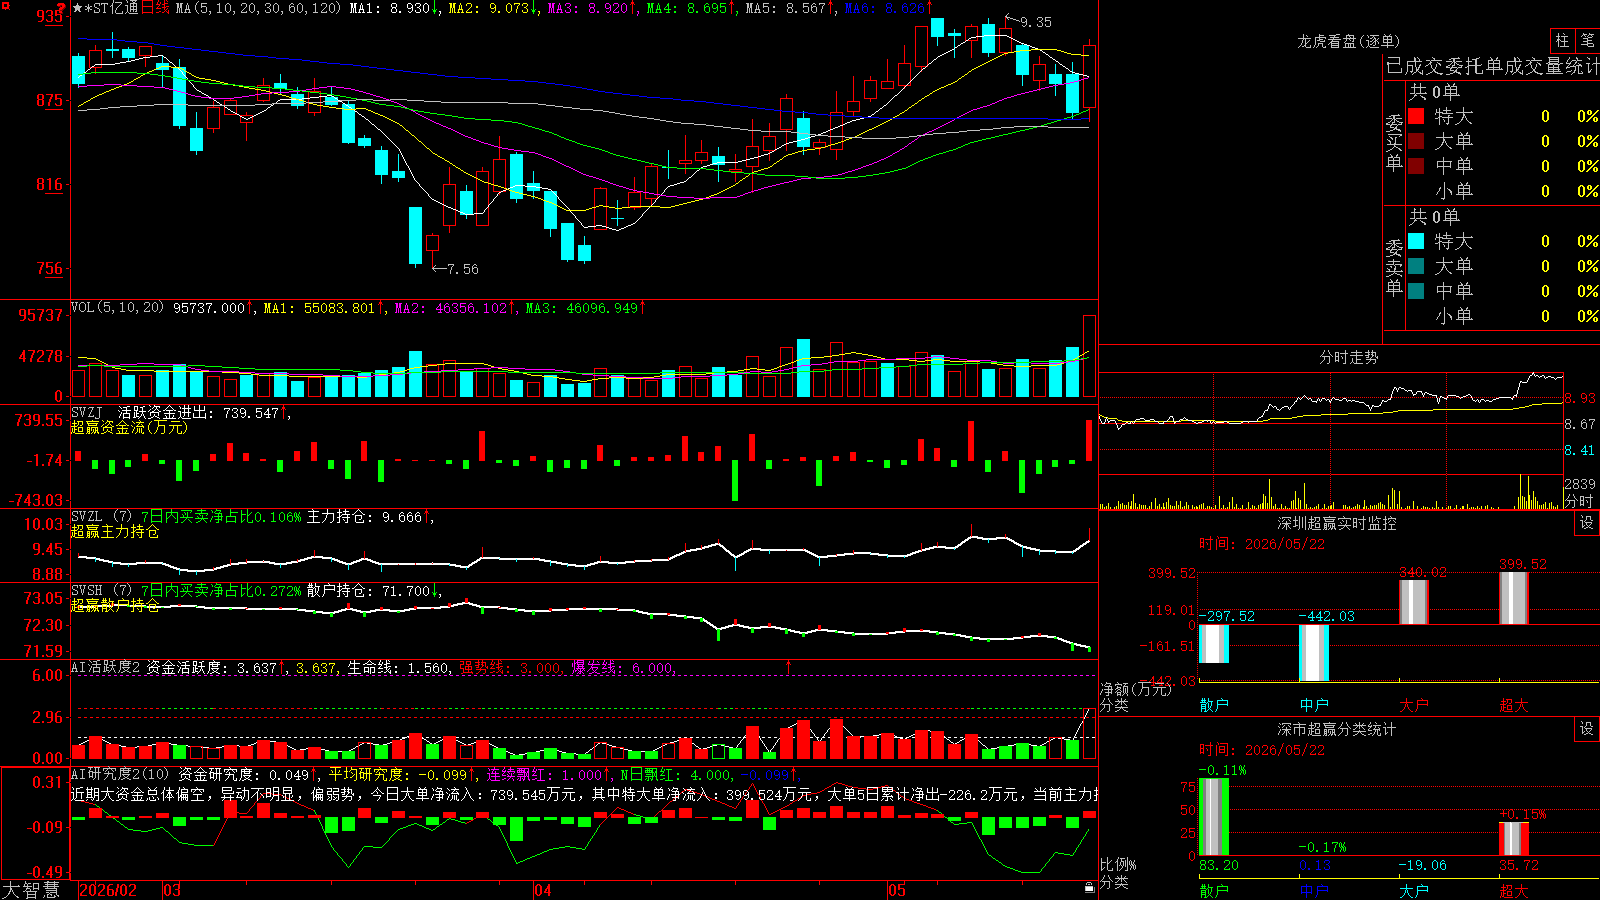The height and width of the screenshot is (900, 1600).
Task: Click the 资金活跃度: 3.637 readout
Action: point(211,668)
